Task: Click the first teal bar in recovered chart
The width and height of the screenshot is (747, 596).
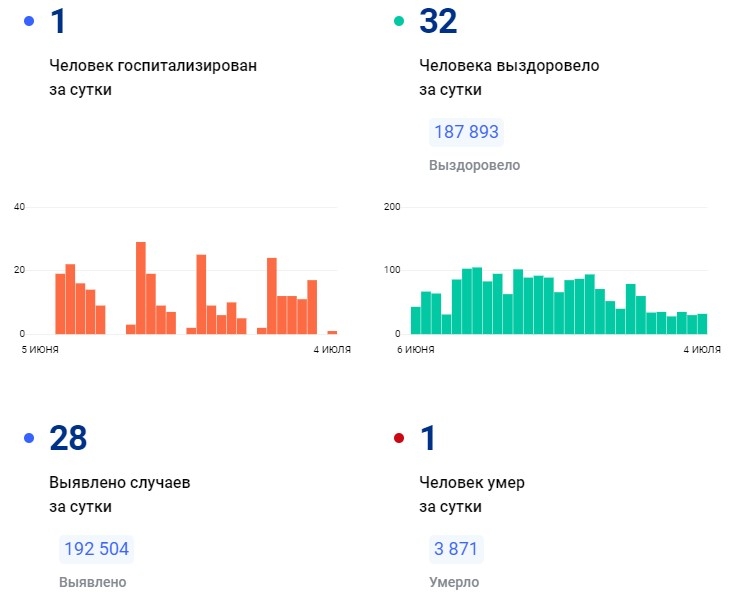Action: click(416, 320)
